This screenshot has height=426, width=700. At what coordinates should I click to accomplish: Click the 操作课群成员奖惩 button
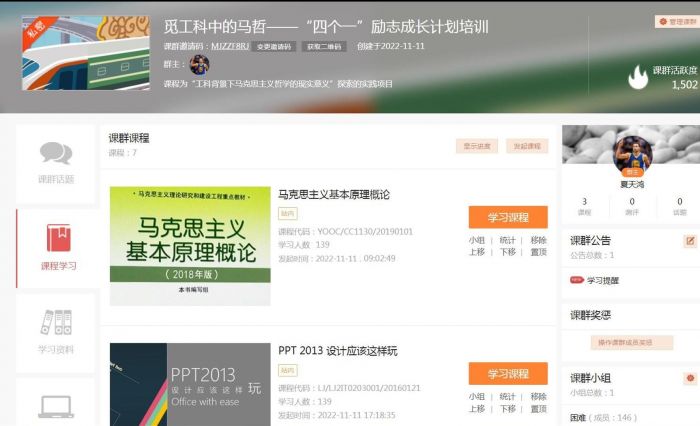tap(625, 342)
